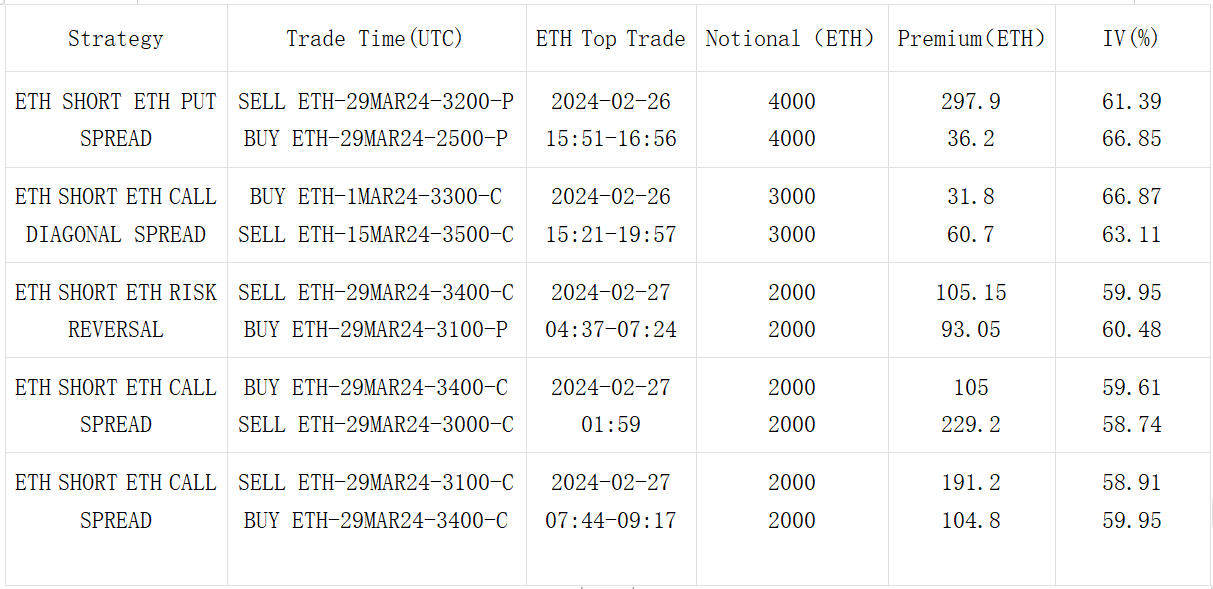Select the SELL ETH-29MAR24-3200-P entry
The image size is (1213, 589).
(x=376, y=101)
